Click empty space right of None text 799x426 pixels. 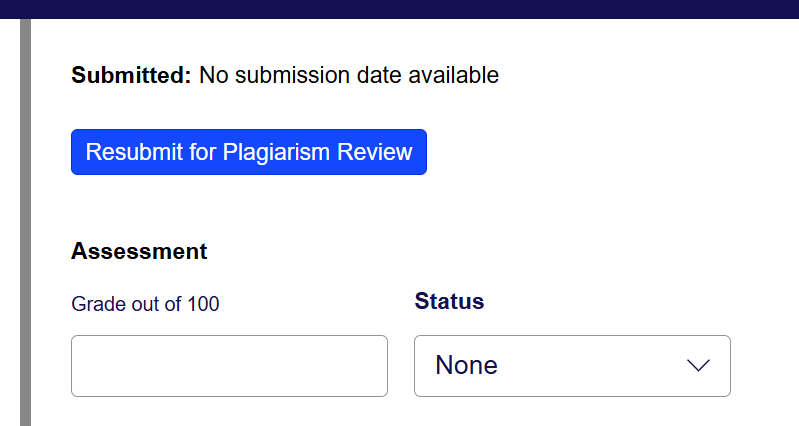[591, 366]
